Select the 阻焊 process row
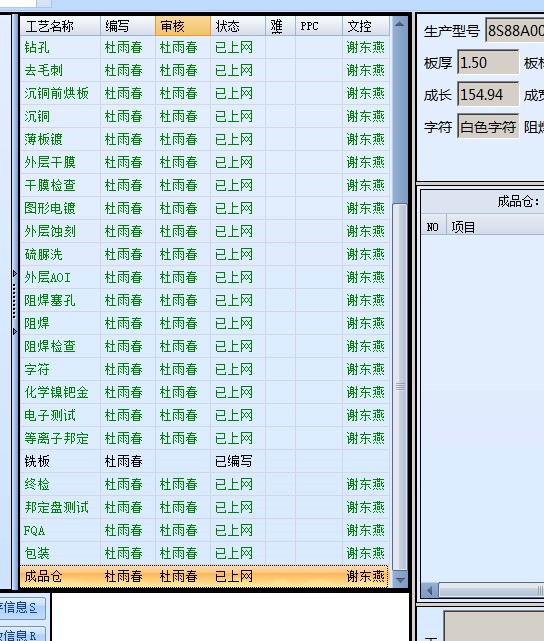This screenshot has height=641, width=544. coord(205,323)
